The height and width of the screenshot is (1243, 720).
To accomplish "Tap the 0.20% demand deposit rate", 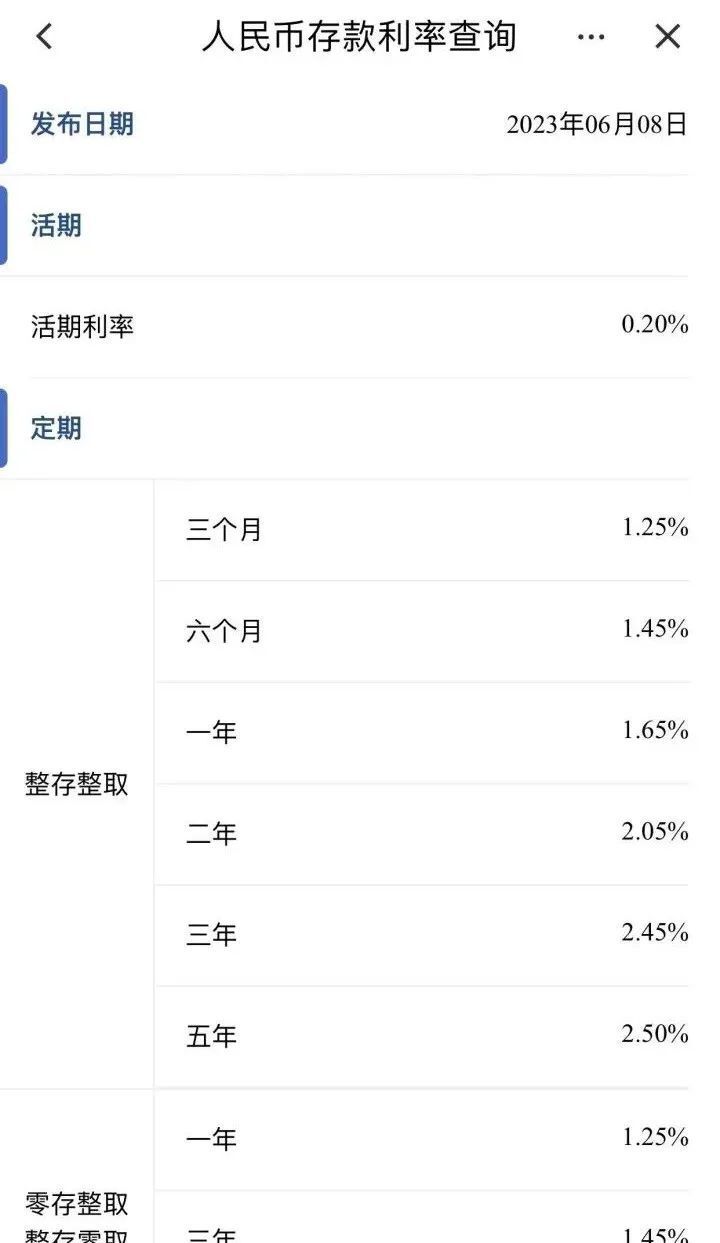I will point(655,325).
